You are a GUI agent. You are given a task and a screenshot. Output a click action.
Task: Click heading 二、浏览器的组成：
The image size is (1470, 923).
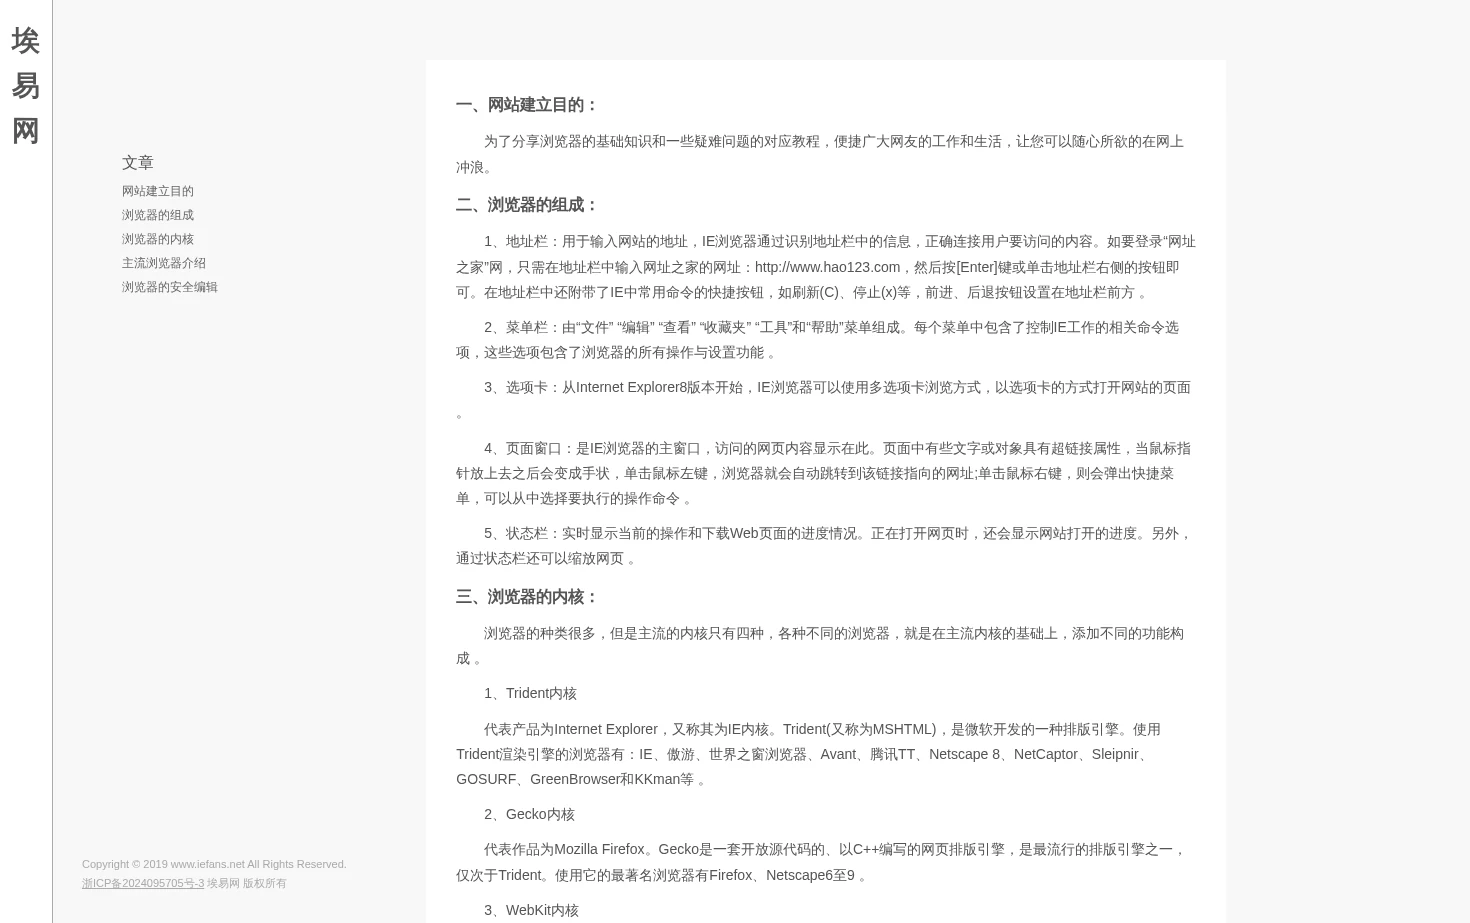pos(527,205)
